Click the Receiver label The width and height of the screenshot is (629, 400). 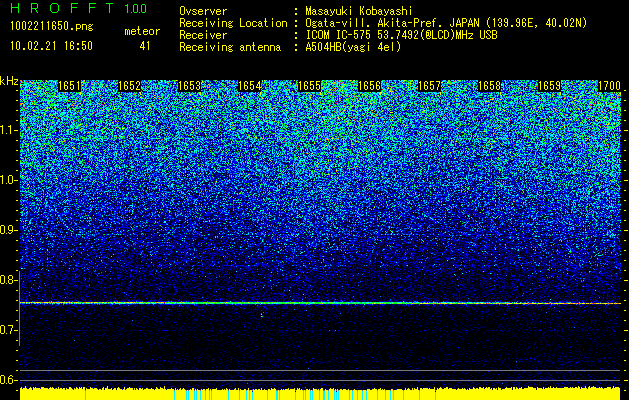click(x=203, y=35)
